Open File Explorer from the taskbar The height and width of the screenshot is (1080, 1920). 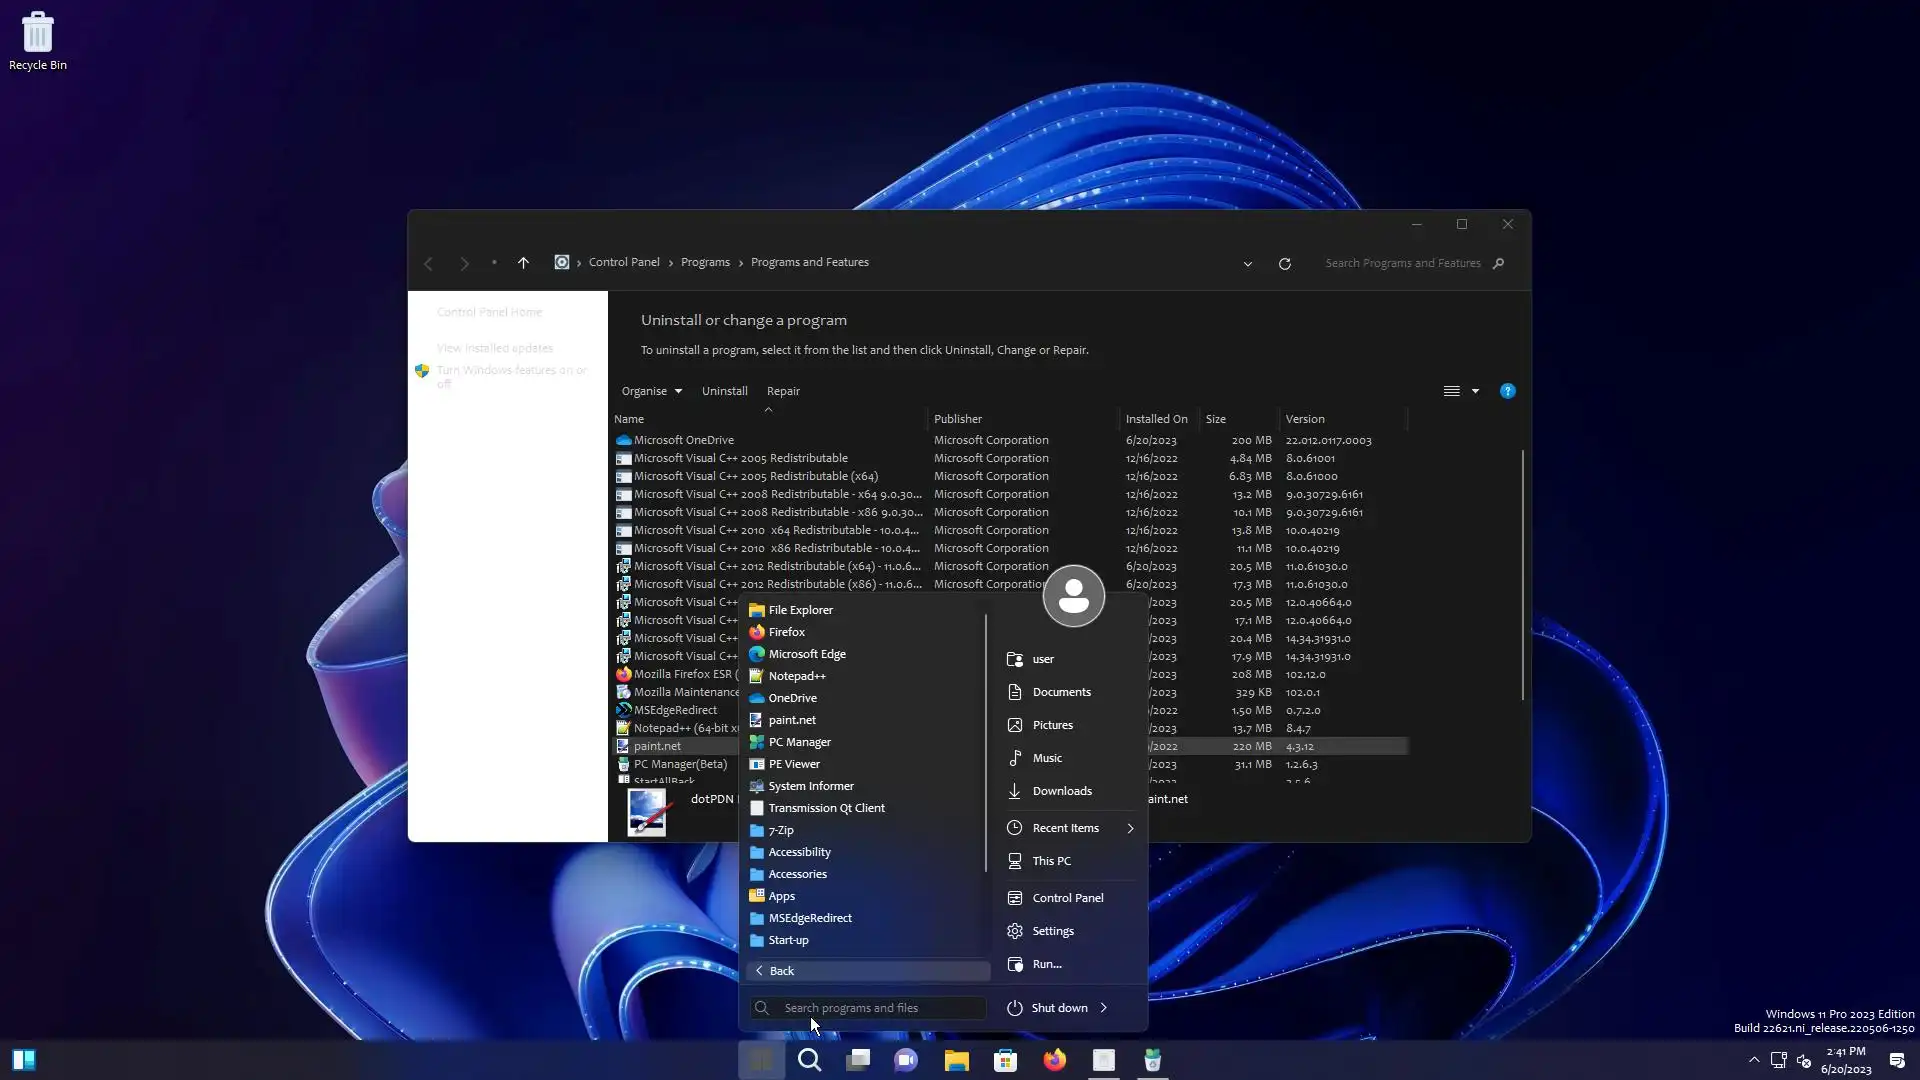pyautogui.click(x=956, y=1060)
